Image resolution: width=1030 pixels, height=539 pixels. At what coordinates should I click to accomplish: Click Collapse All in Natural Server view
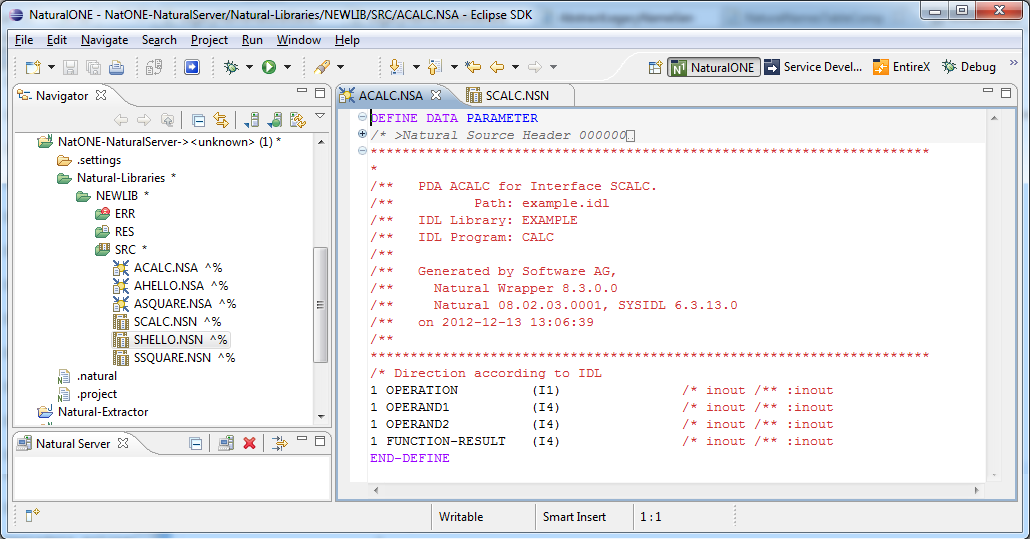coord(195,444)
